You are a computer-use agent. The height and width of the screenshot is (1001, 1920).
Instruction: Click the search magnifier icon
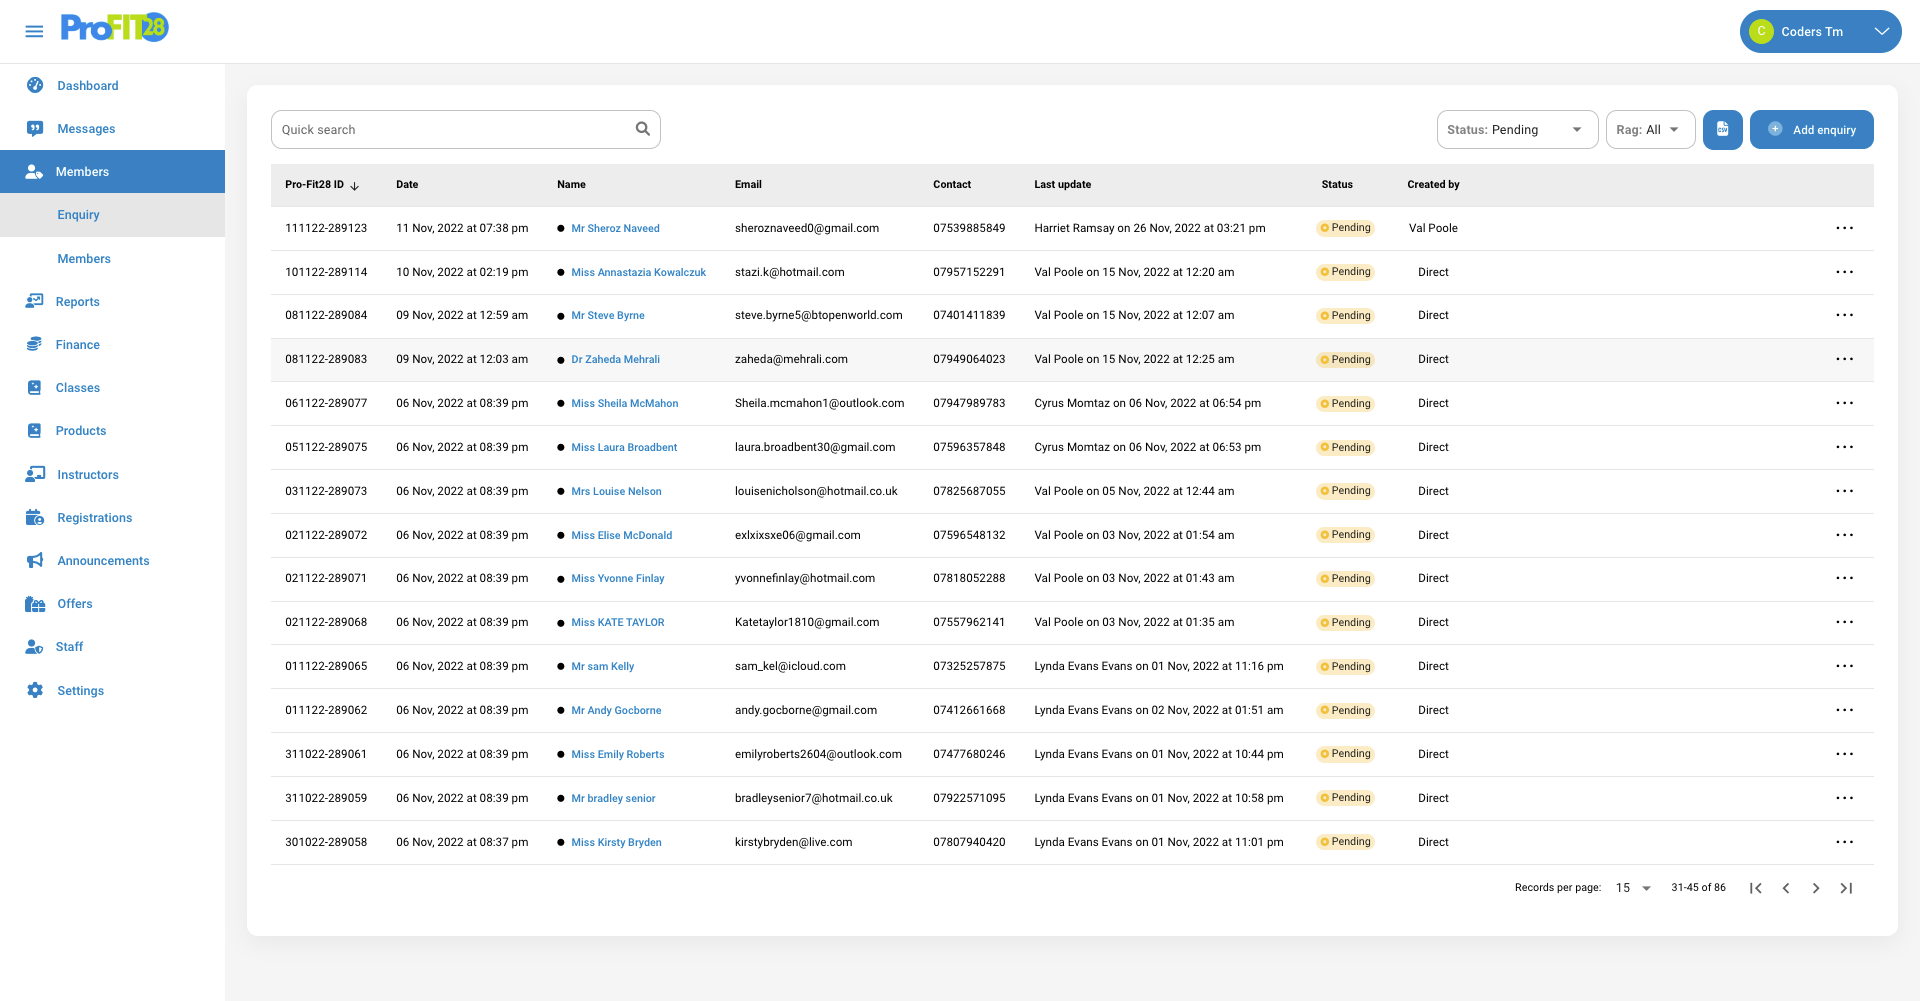tap(643, 129)
